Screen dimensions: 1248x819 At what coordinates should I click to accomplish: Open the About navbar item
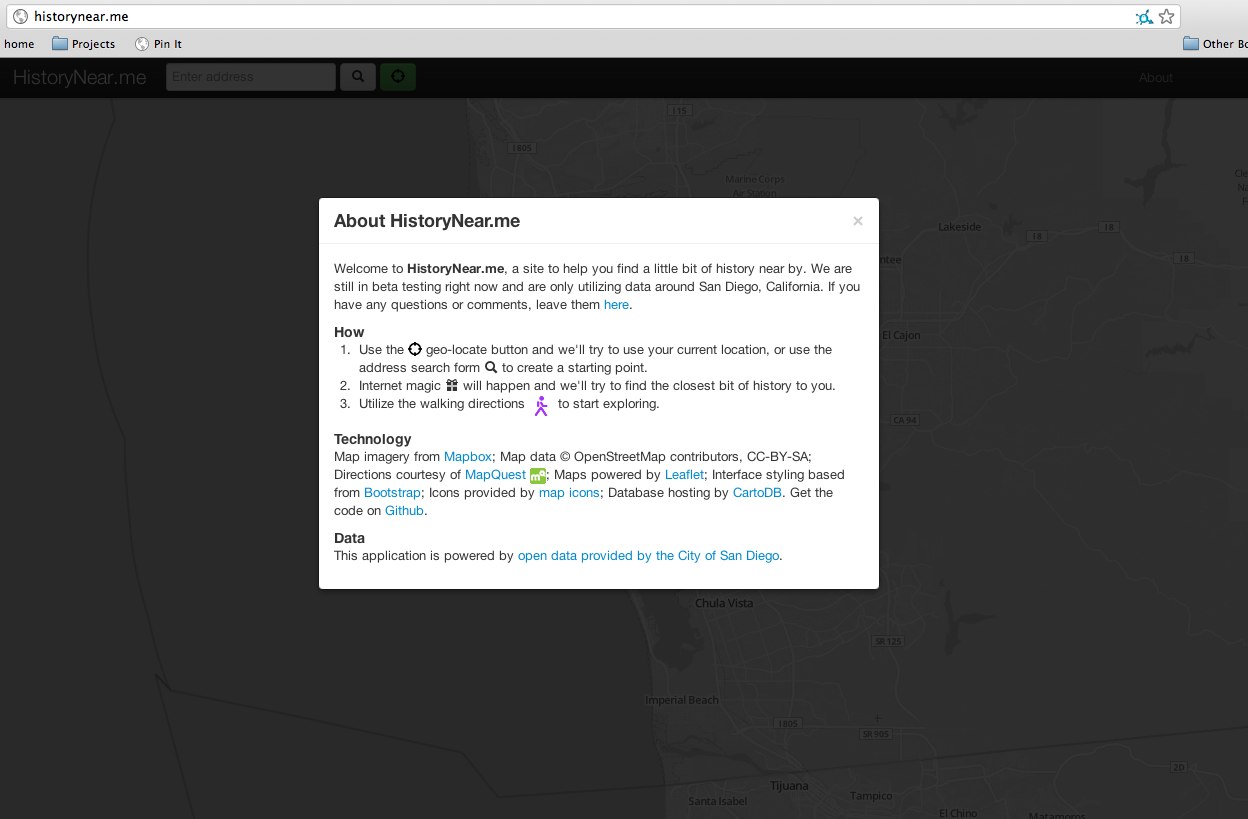[x=1156, y=77]
